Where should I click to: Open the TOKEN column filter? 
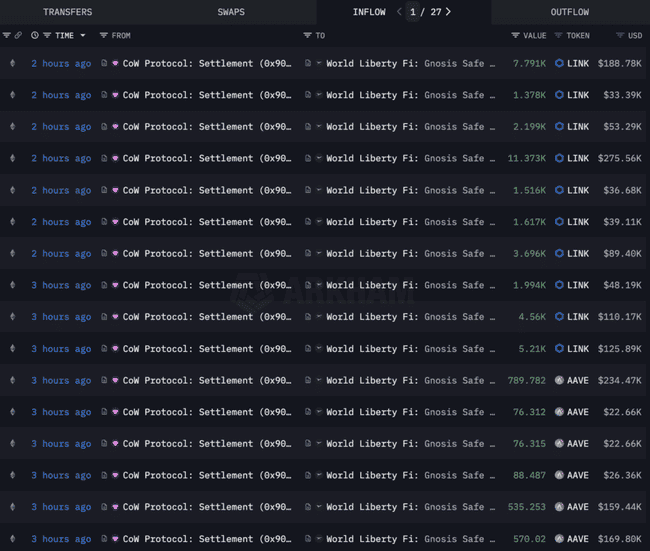[558, 35]
